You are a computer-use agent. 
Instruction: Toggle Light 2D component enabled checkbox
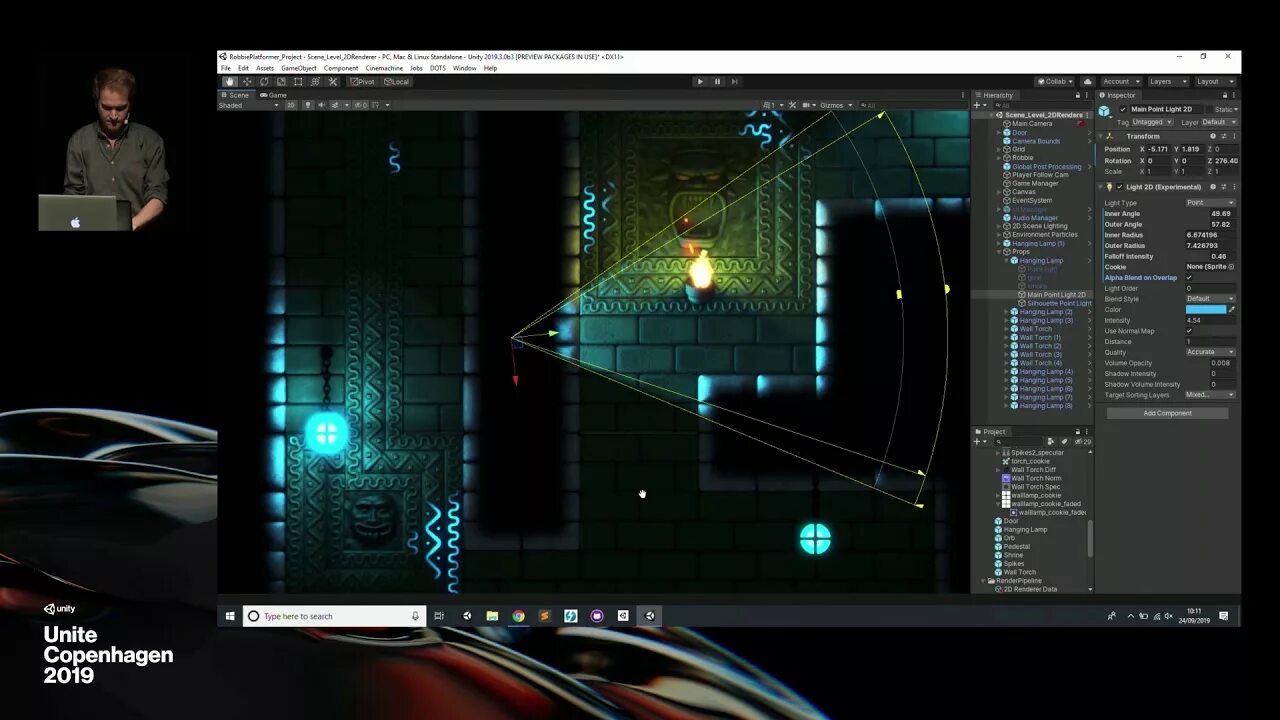coord(1118,187)
